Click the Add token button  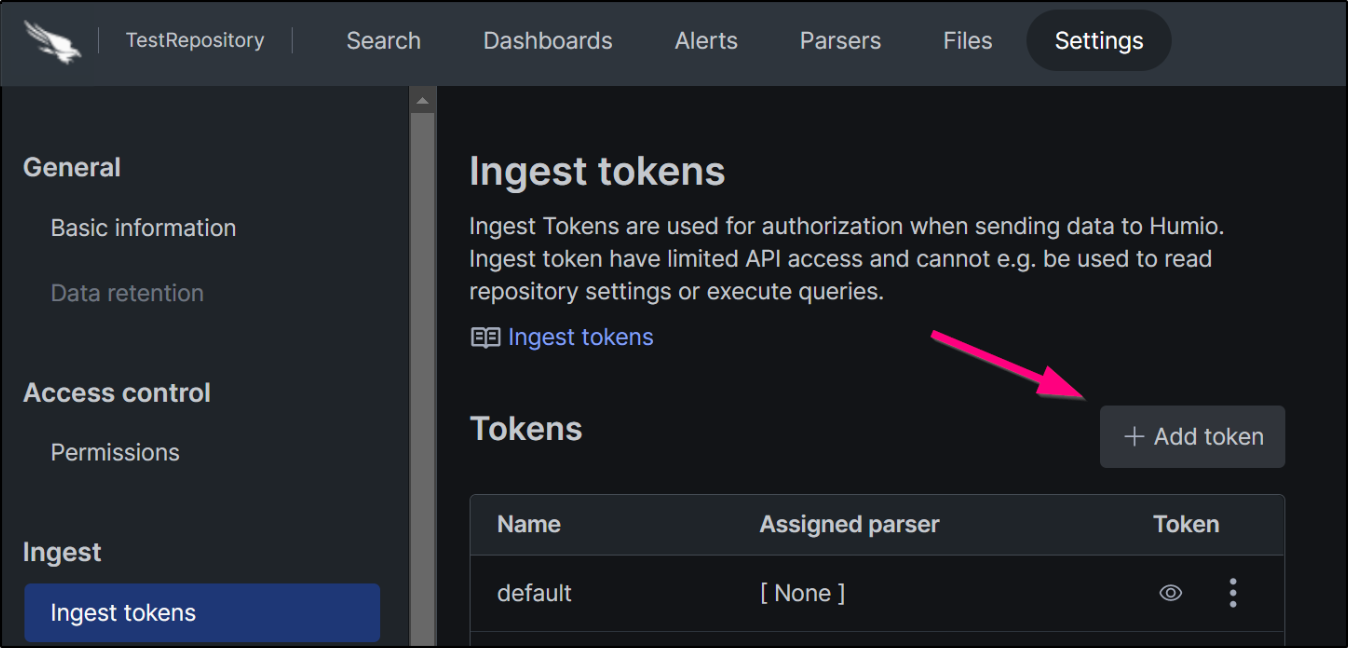[1192, 437]
